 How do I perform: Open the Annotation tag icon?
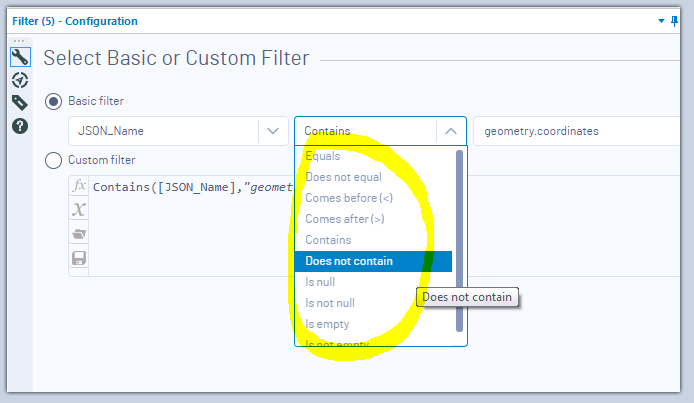pyautogui.click(x=19, y=103)
